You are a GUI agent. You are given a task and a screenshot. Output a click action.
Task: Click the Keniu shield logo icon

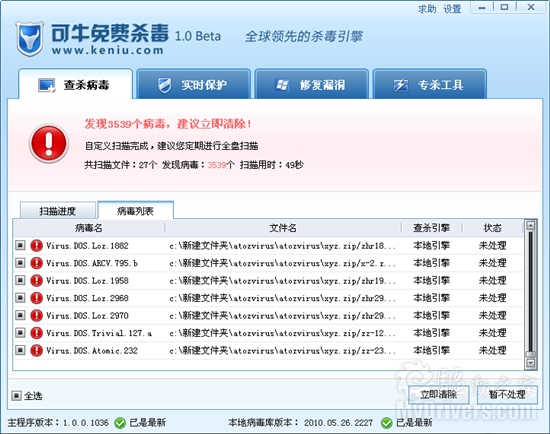pos(29,39)
